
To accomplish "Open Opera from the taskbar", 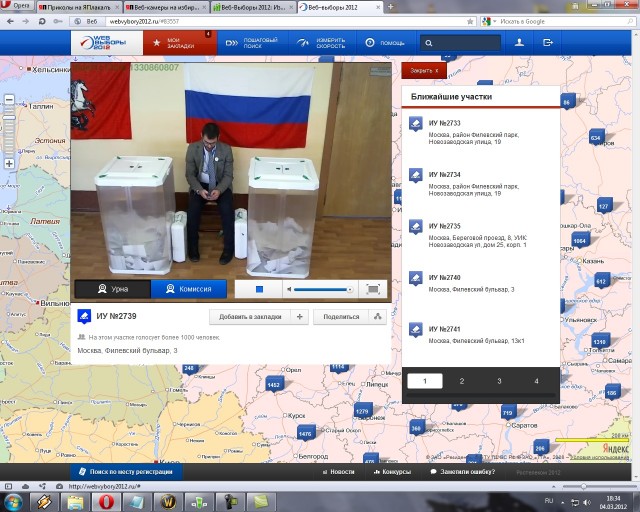I will [x=106, y=502].
